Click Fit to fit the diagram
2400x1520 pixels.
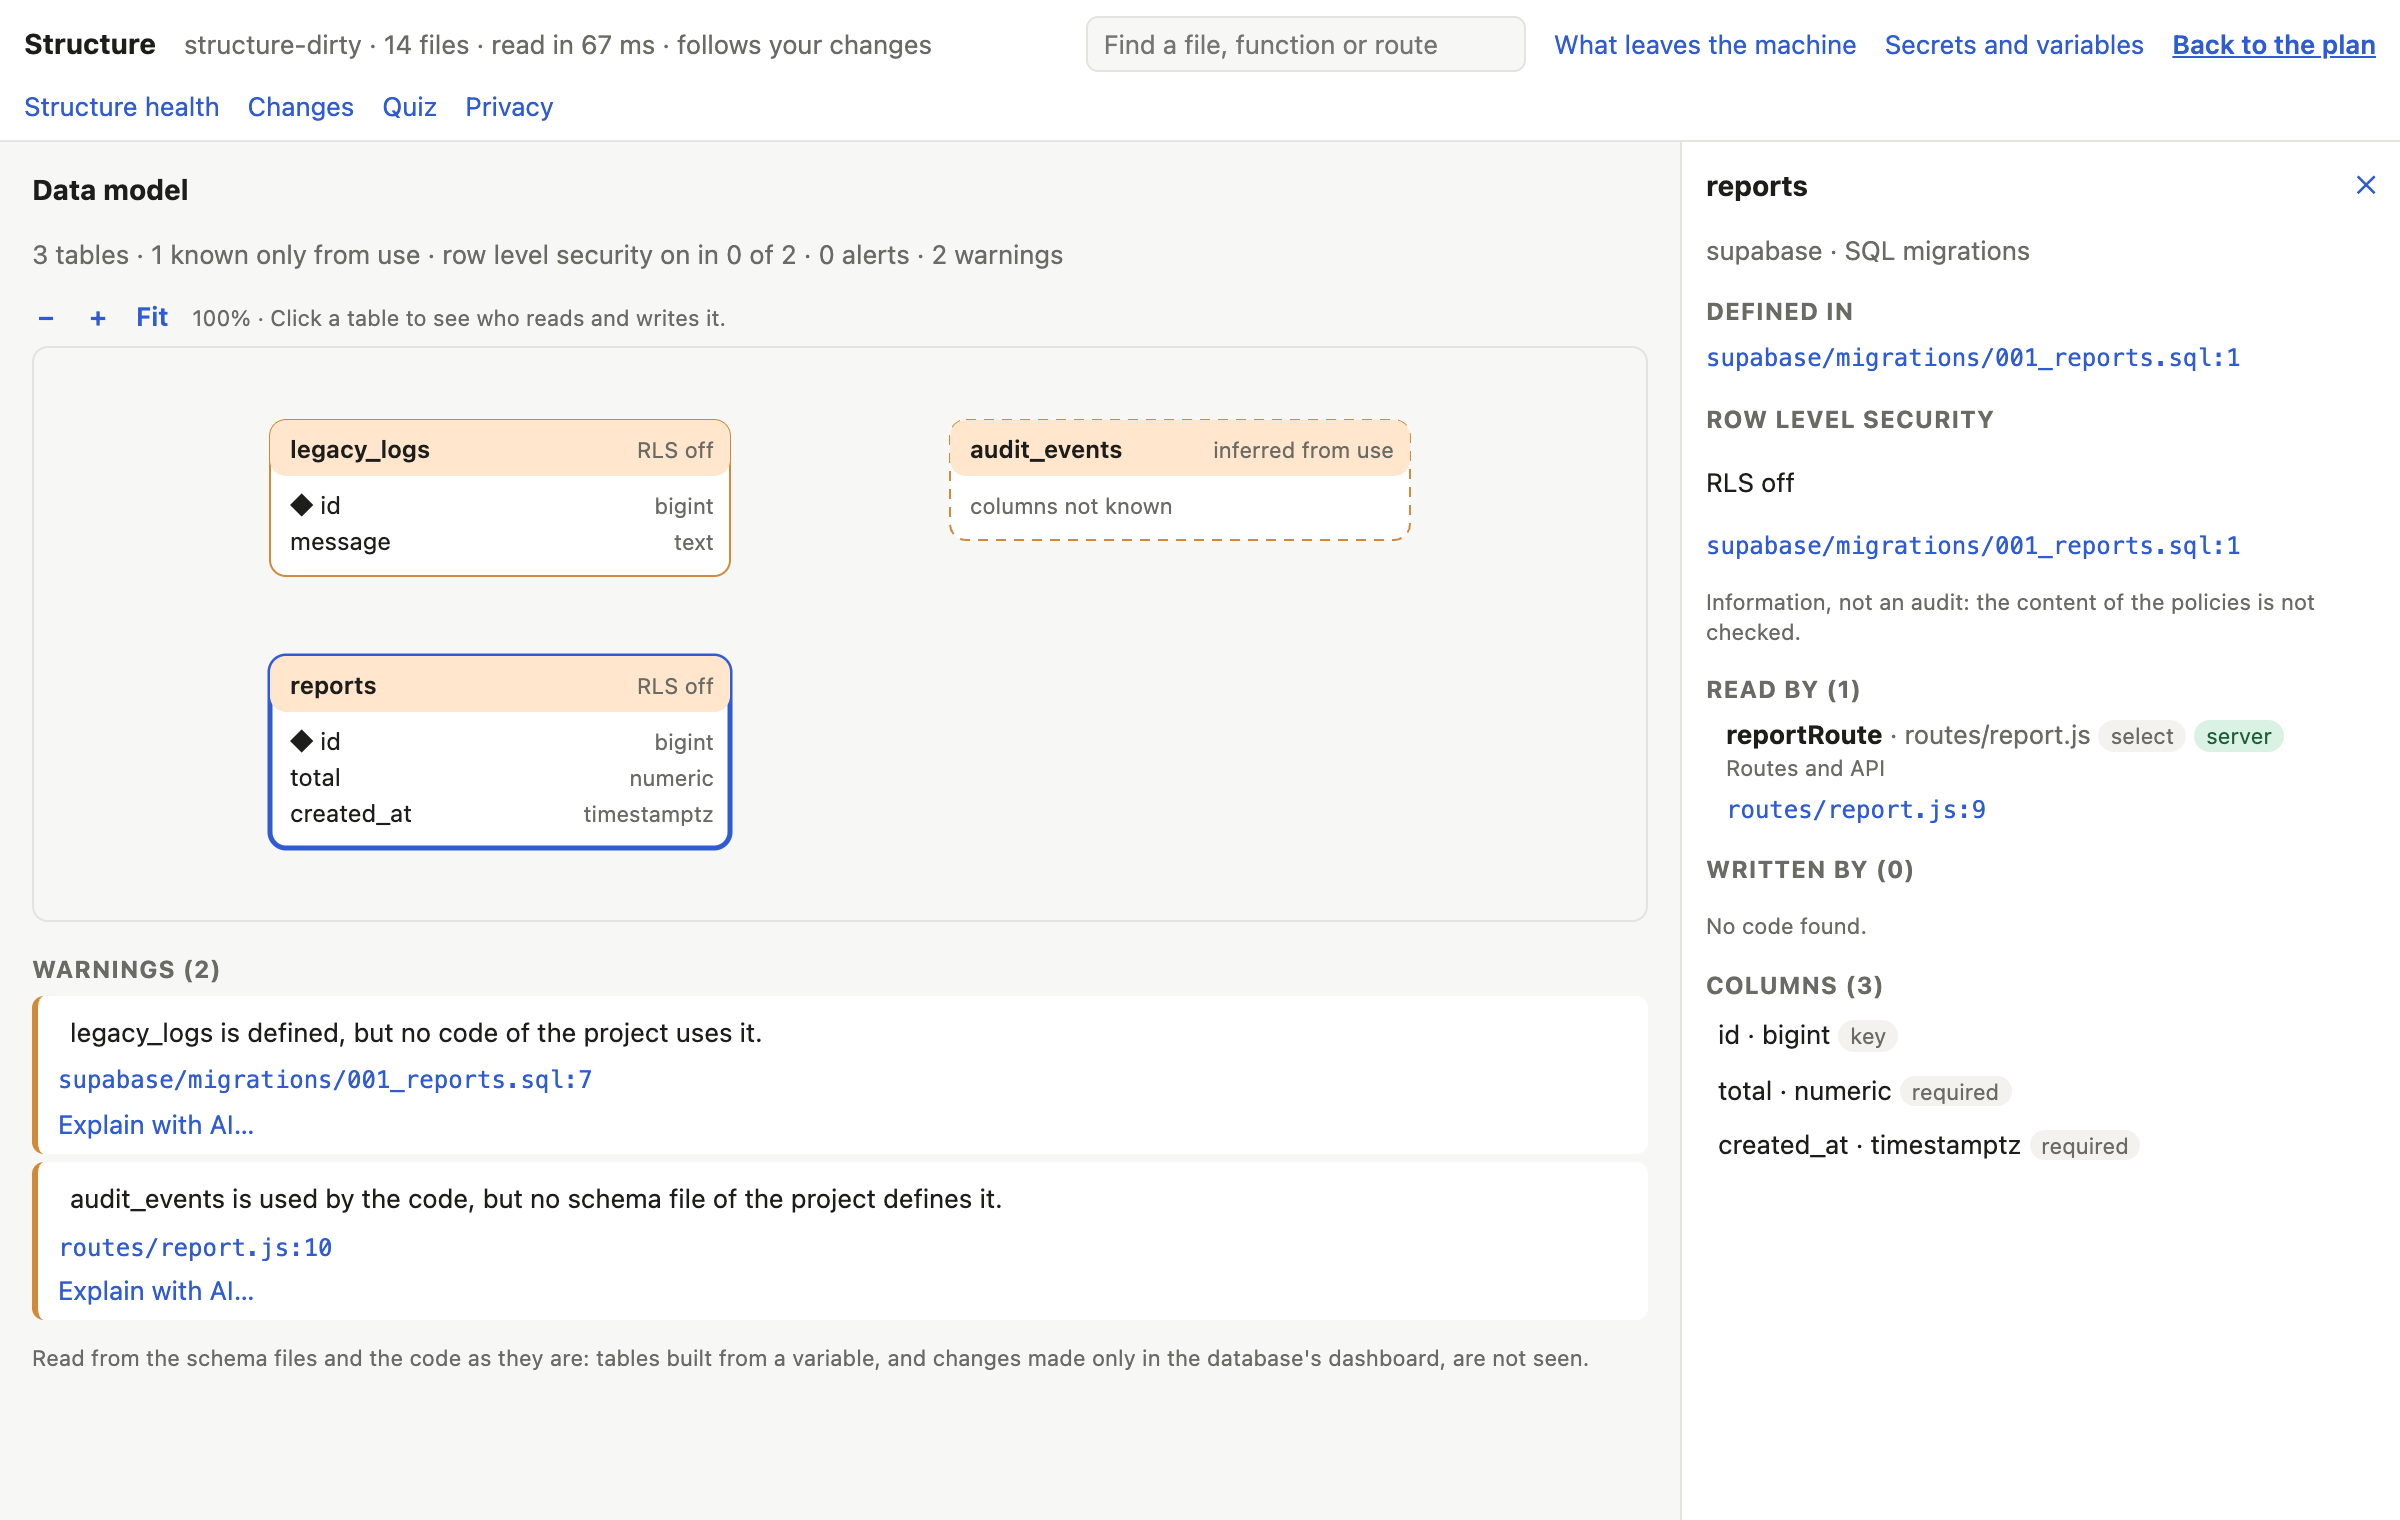152,317
